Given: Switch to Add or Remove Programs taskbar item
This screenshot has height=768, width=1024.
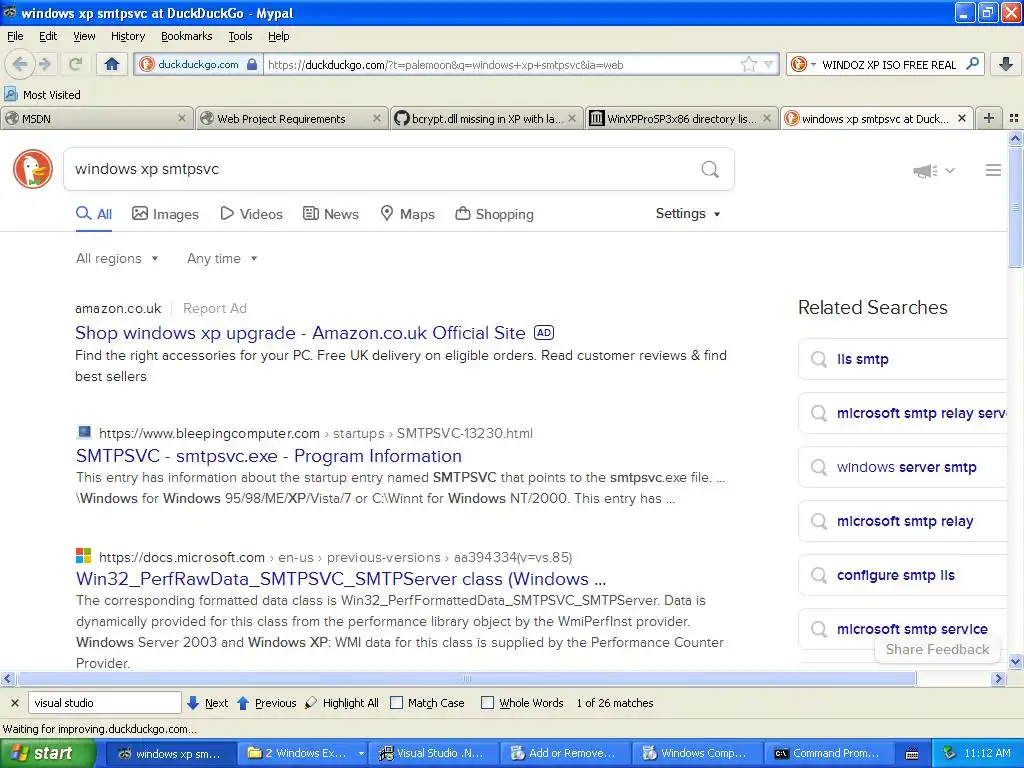Looking at the screenshot, I should click(564, 753).
